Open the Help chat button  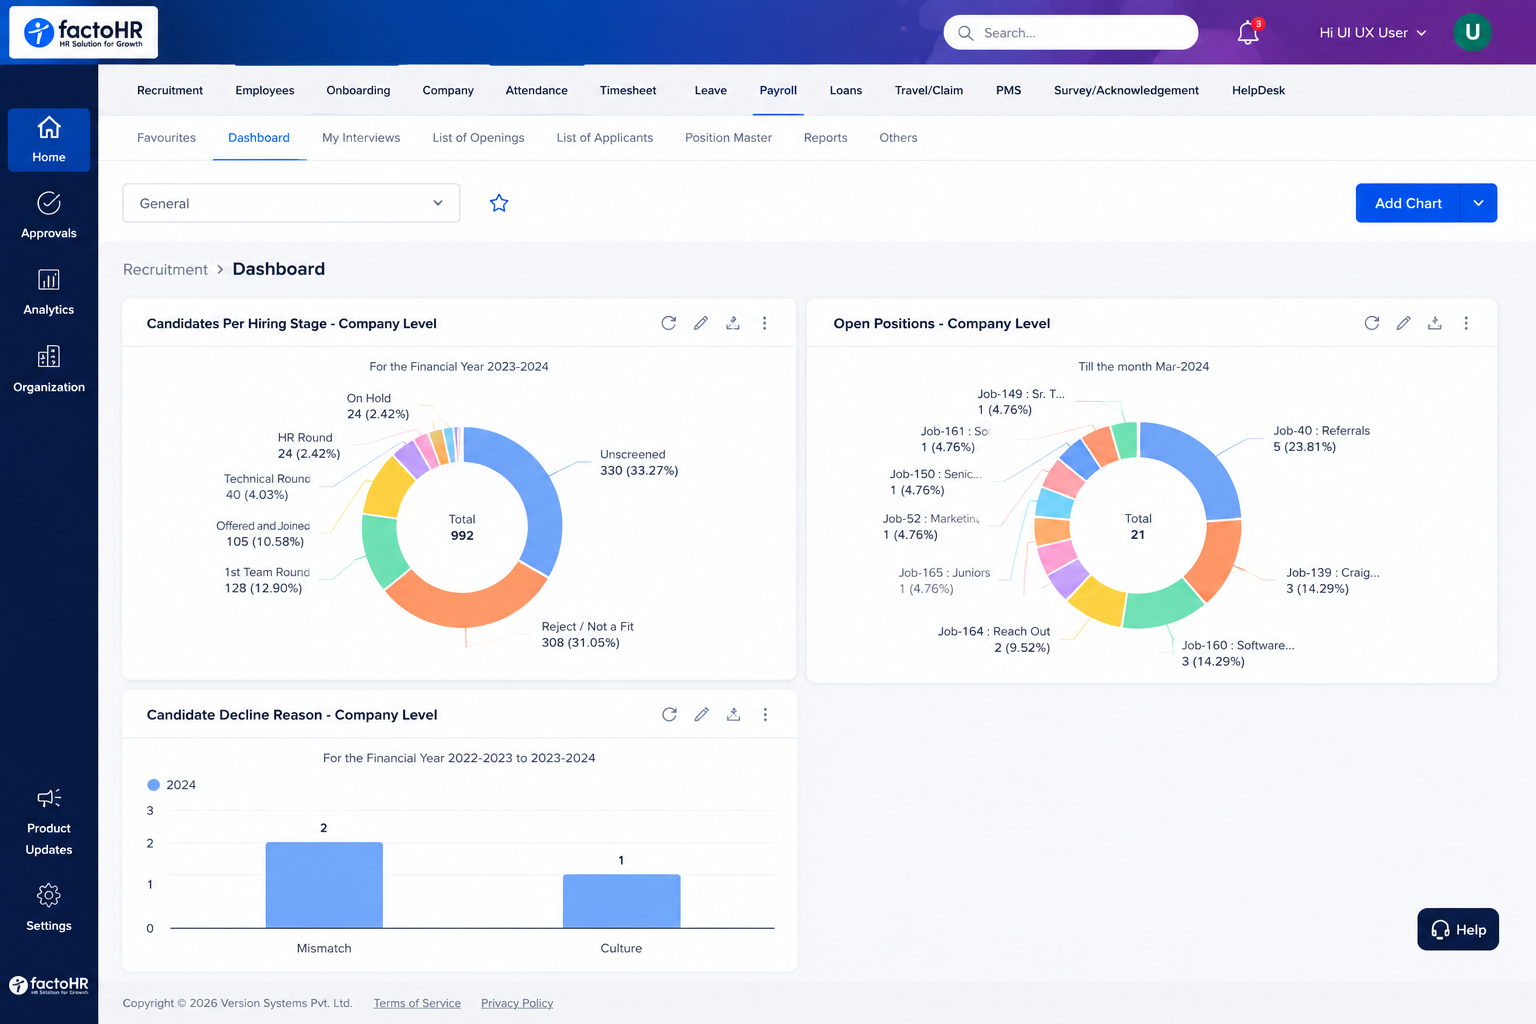(1458, 929)
